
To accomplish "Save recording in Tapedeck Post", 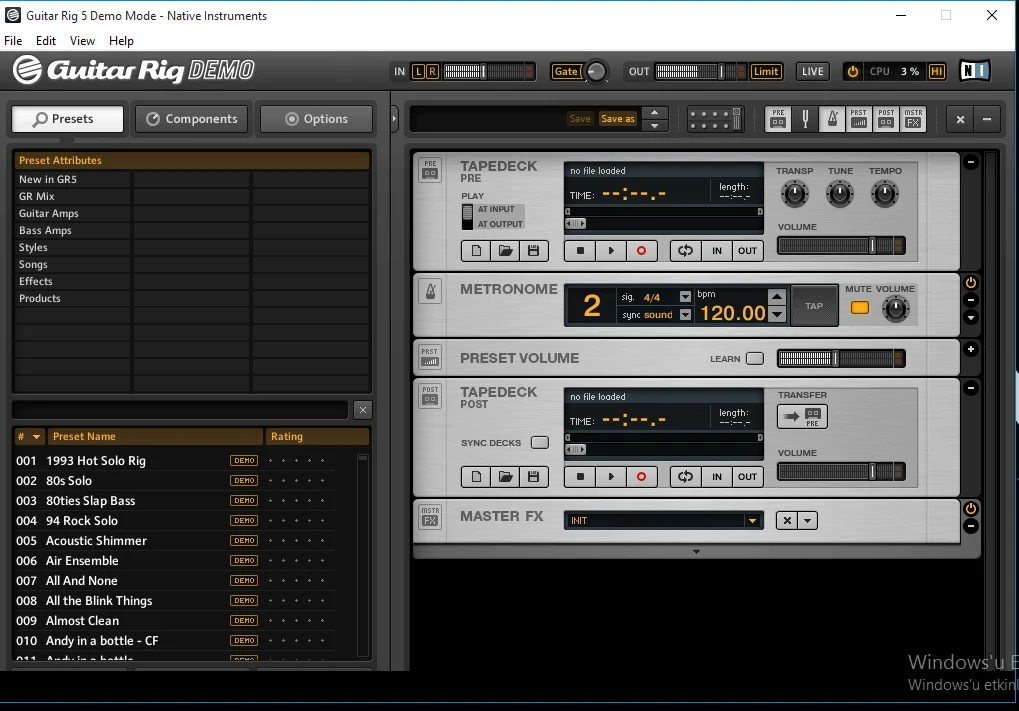I will pos(534,476).
